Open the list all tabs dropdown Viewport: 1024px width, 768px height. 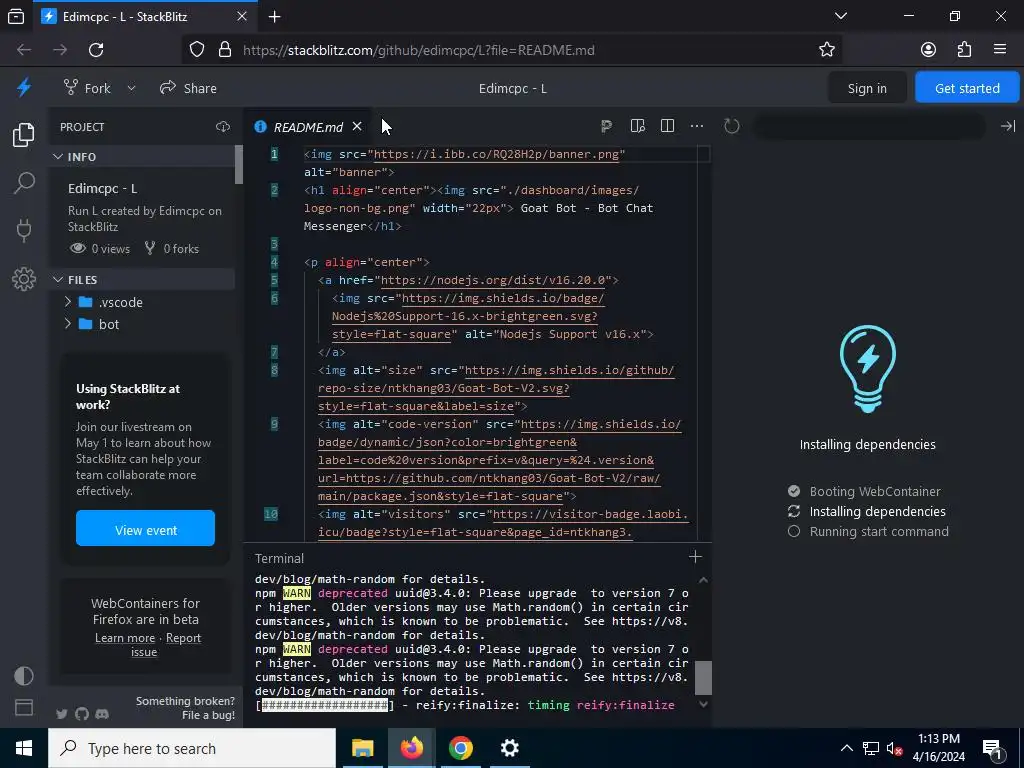click(840, 16)
